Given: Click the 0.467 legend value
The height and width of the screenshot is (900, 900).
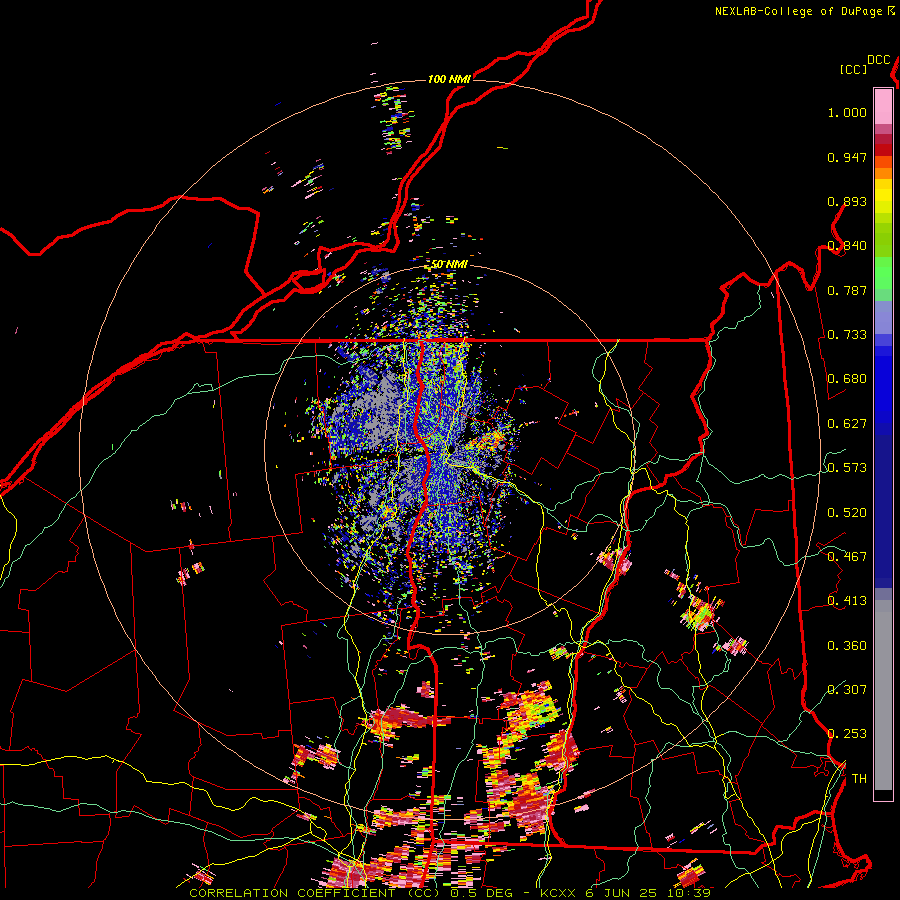Looking at the screenshot, I should tap(847, 557).
